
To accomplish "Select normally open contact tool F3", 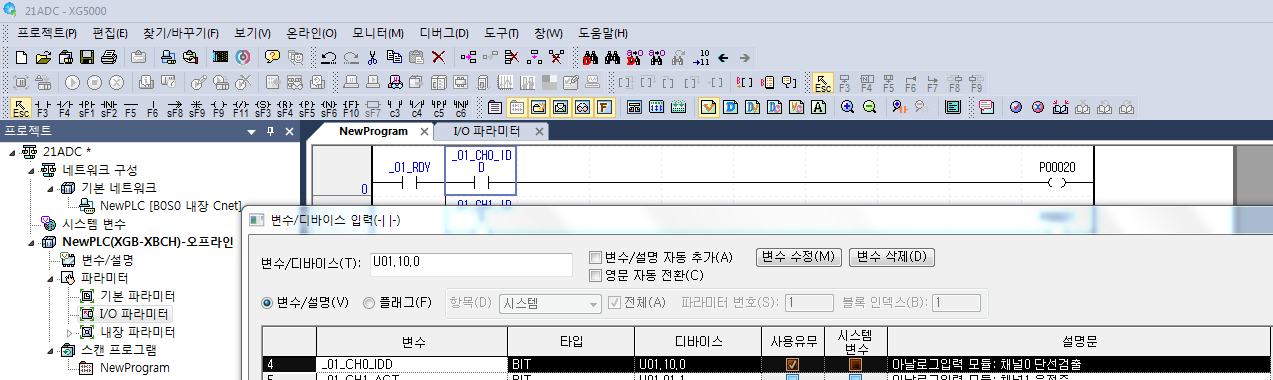I will point(43,107).
